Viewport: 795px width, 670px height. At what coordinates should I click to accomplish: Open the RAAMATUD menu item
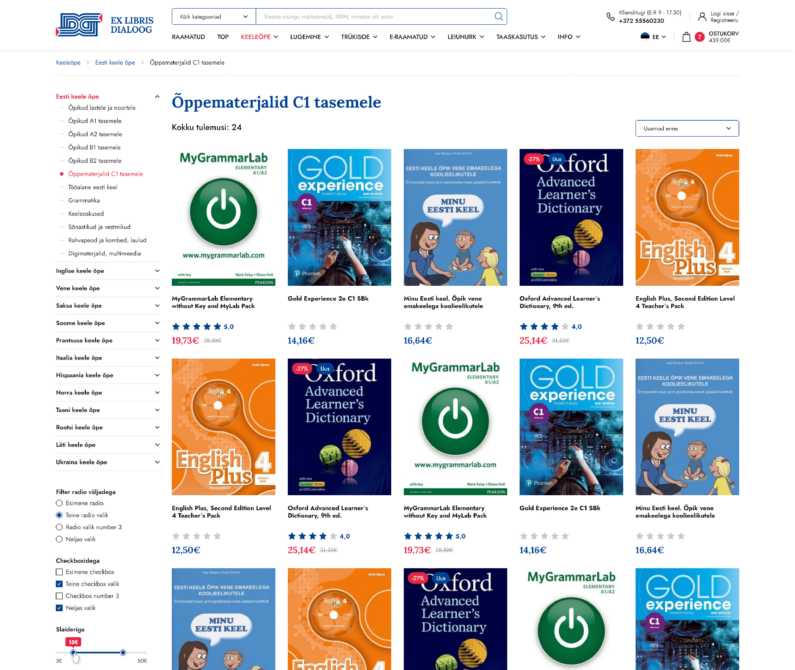[x=188, y=37]
